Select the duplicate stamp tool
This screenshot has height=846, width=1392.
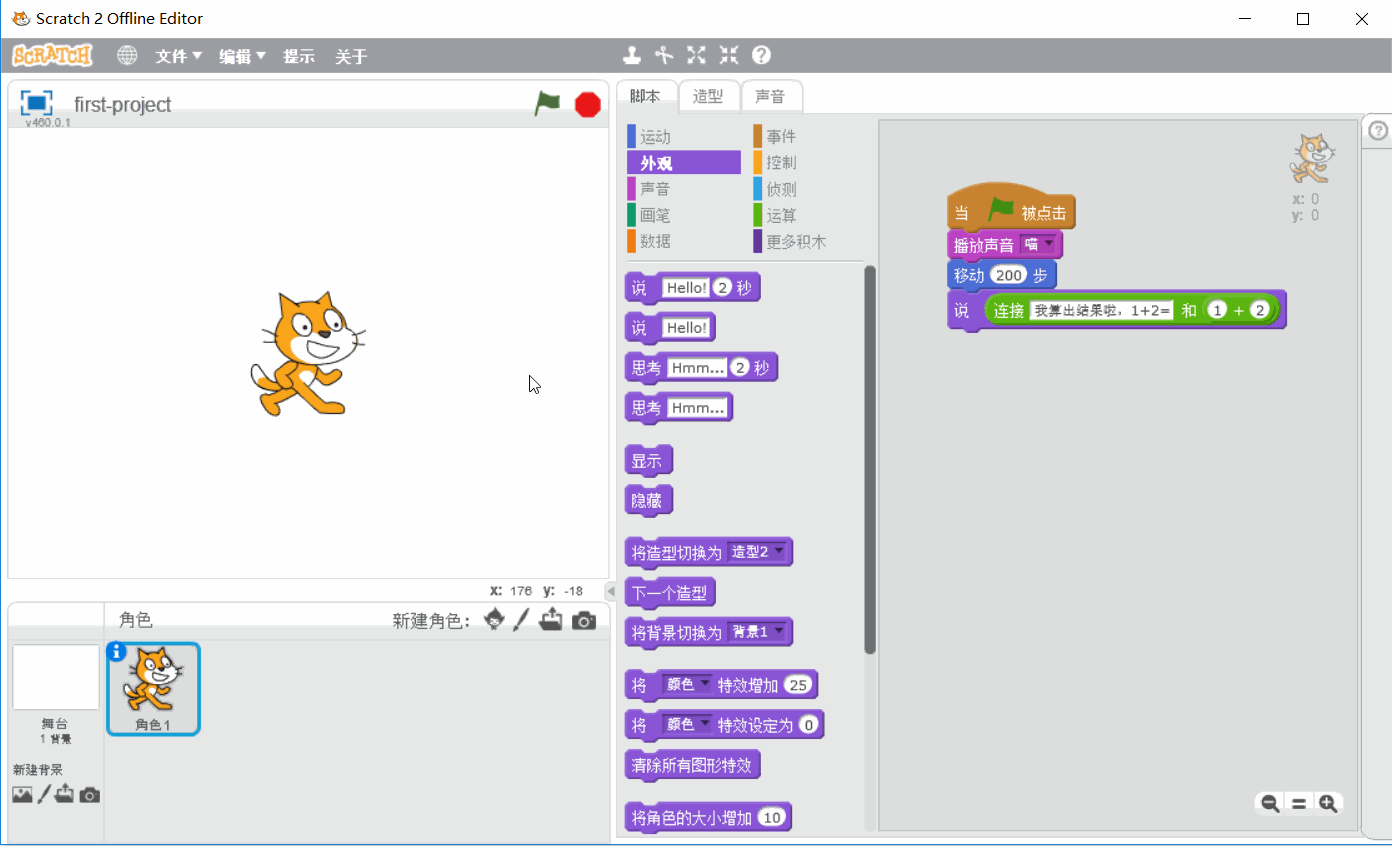tap(632, 56)
